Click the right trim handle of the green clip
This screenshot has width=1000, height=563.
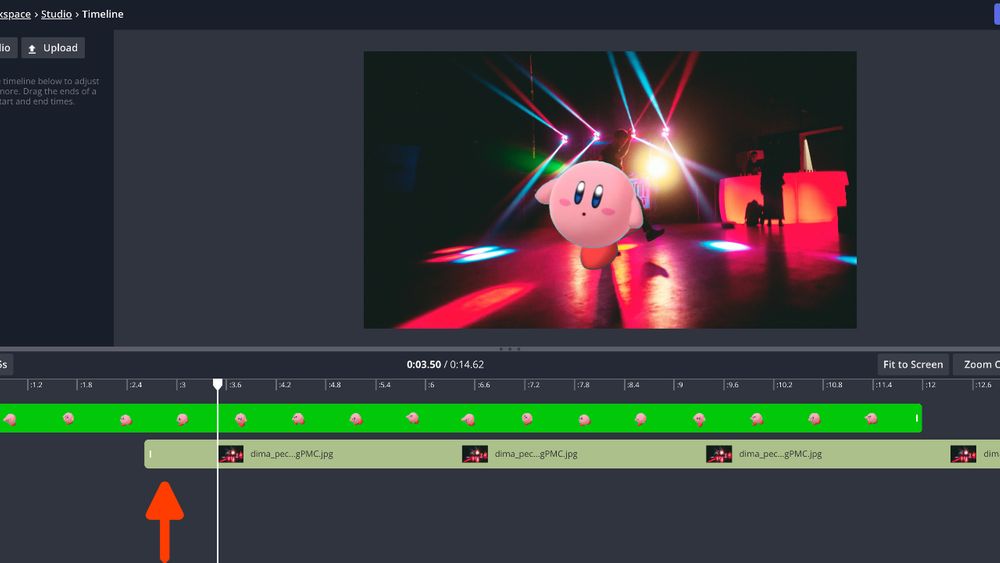click(916, 418)
